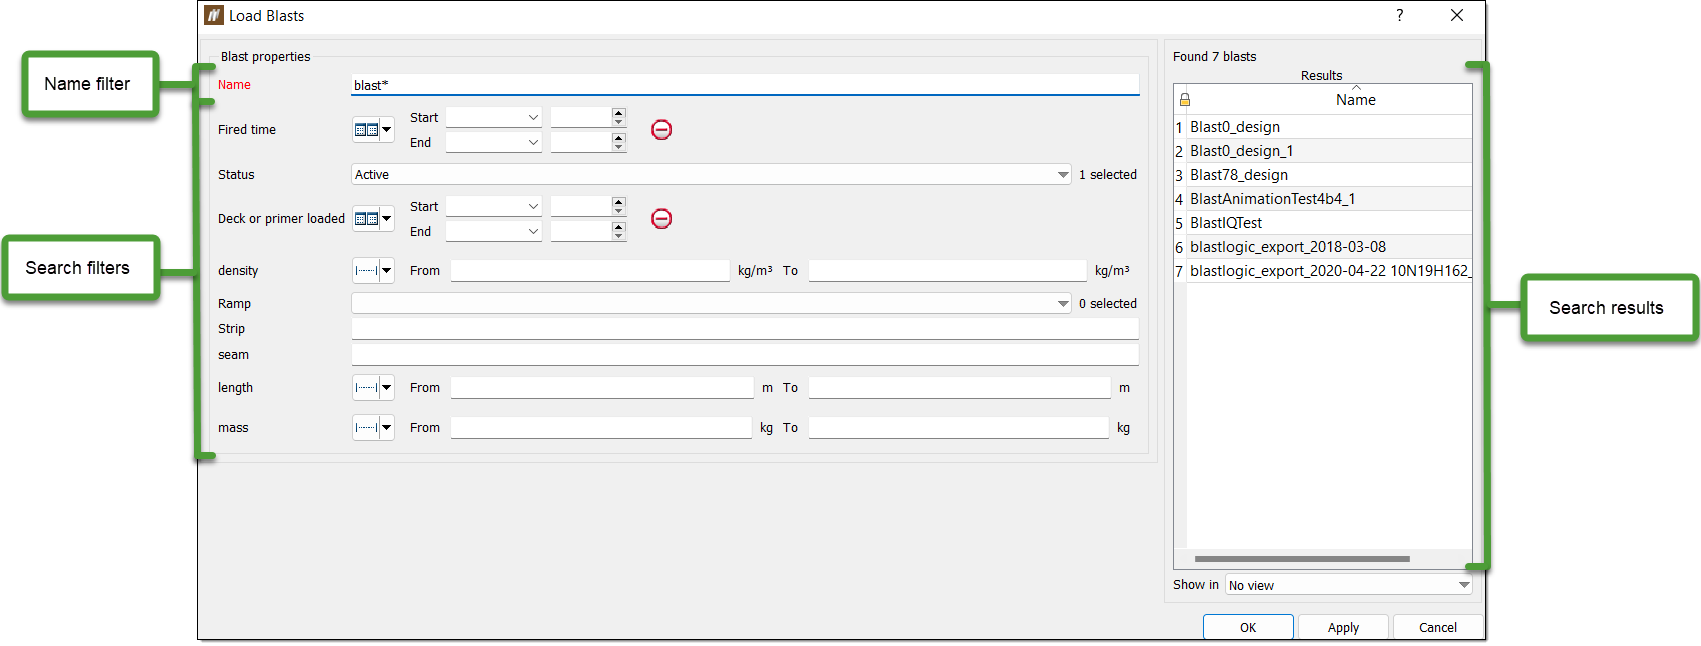
Task: Open Deck or primer loaded calendar picker
Action: (373, 219)
